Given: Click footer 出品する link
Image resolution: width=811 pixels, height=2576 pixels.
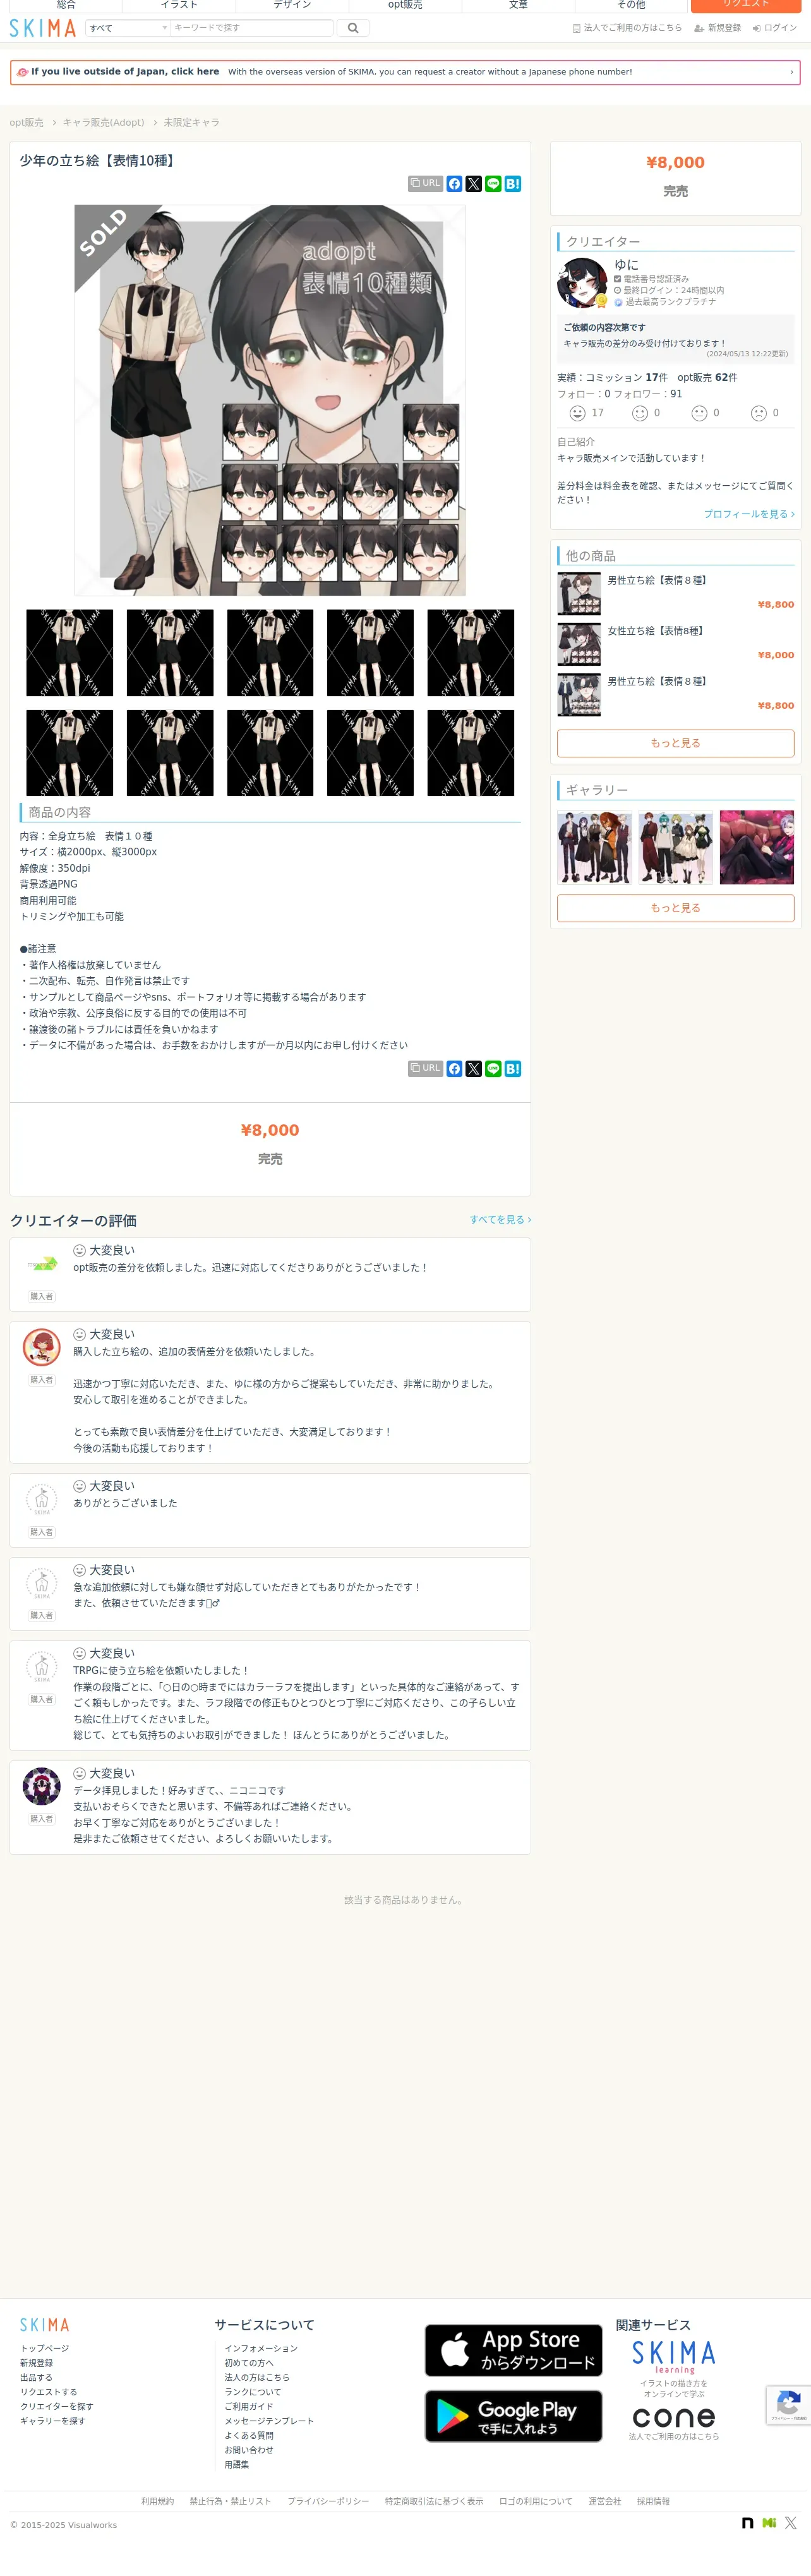Looking at the screenshot, I should pos(36,2377).
